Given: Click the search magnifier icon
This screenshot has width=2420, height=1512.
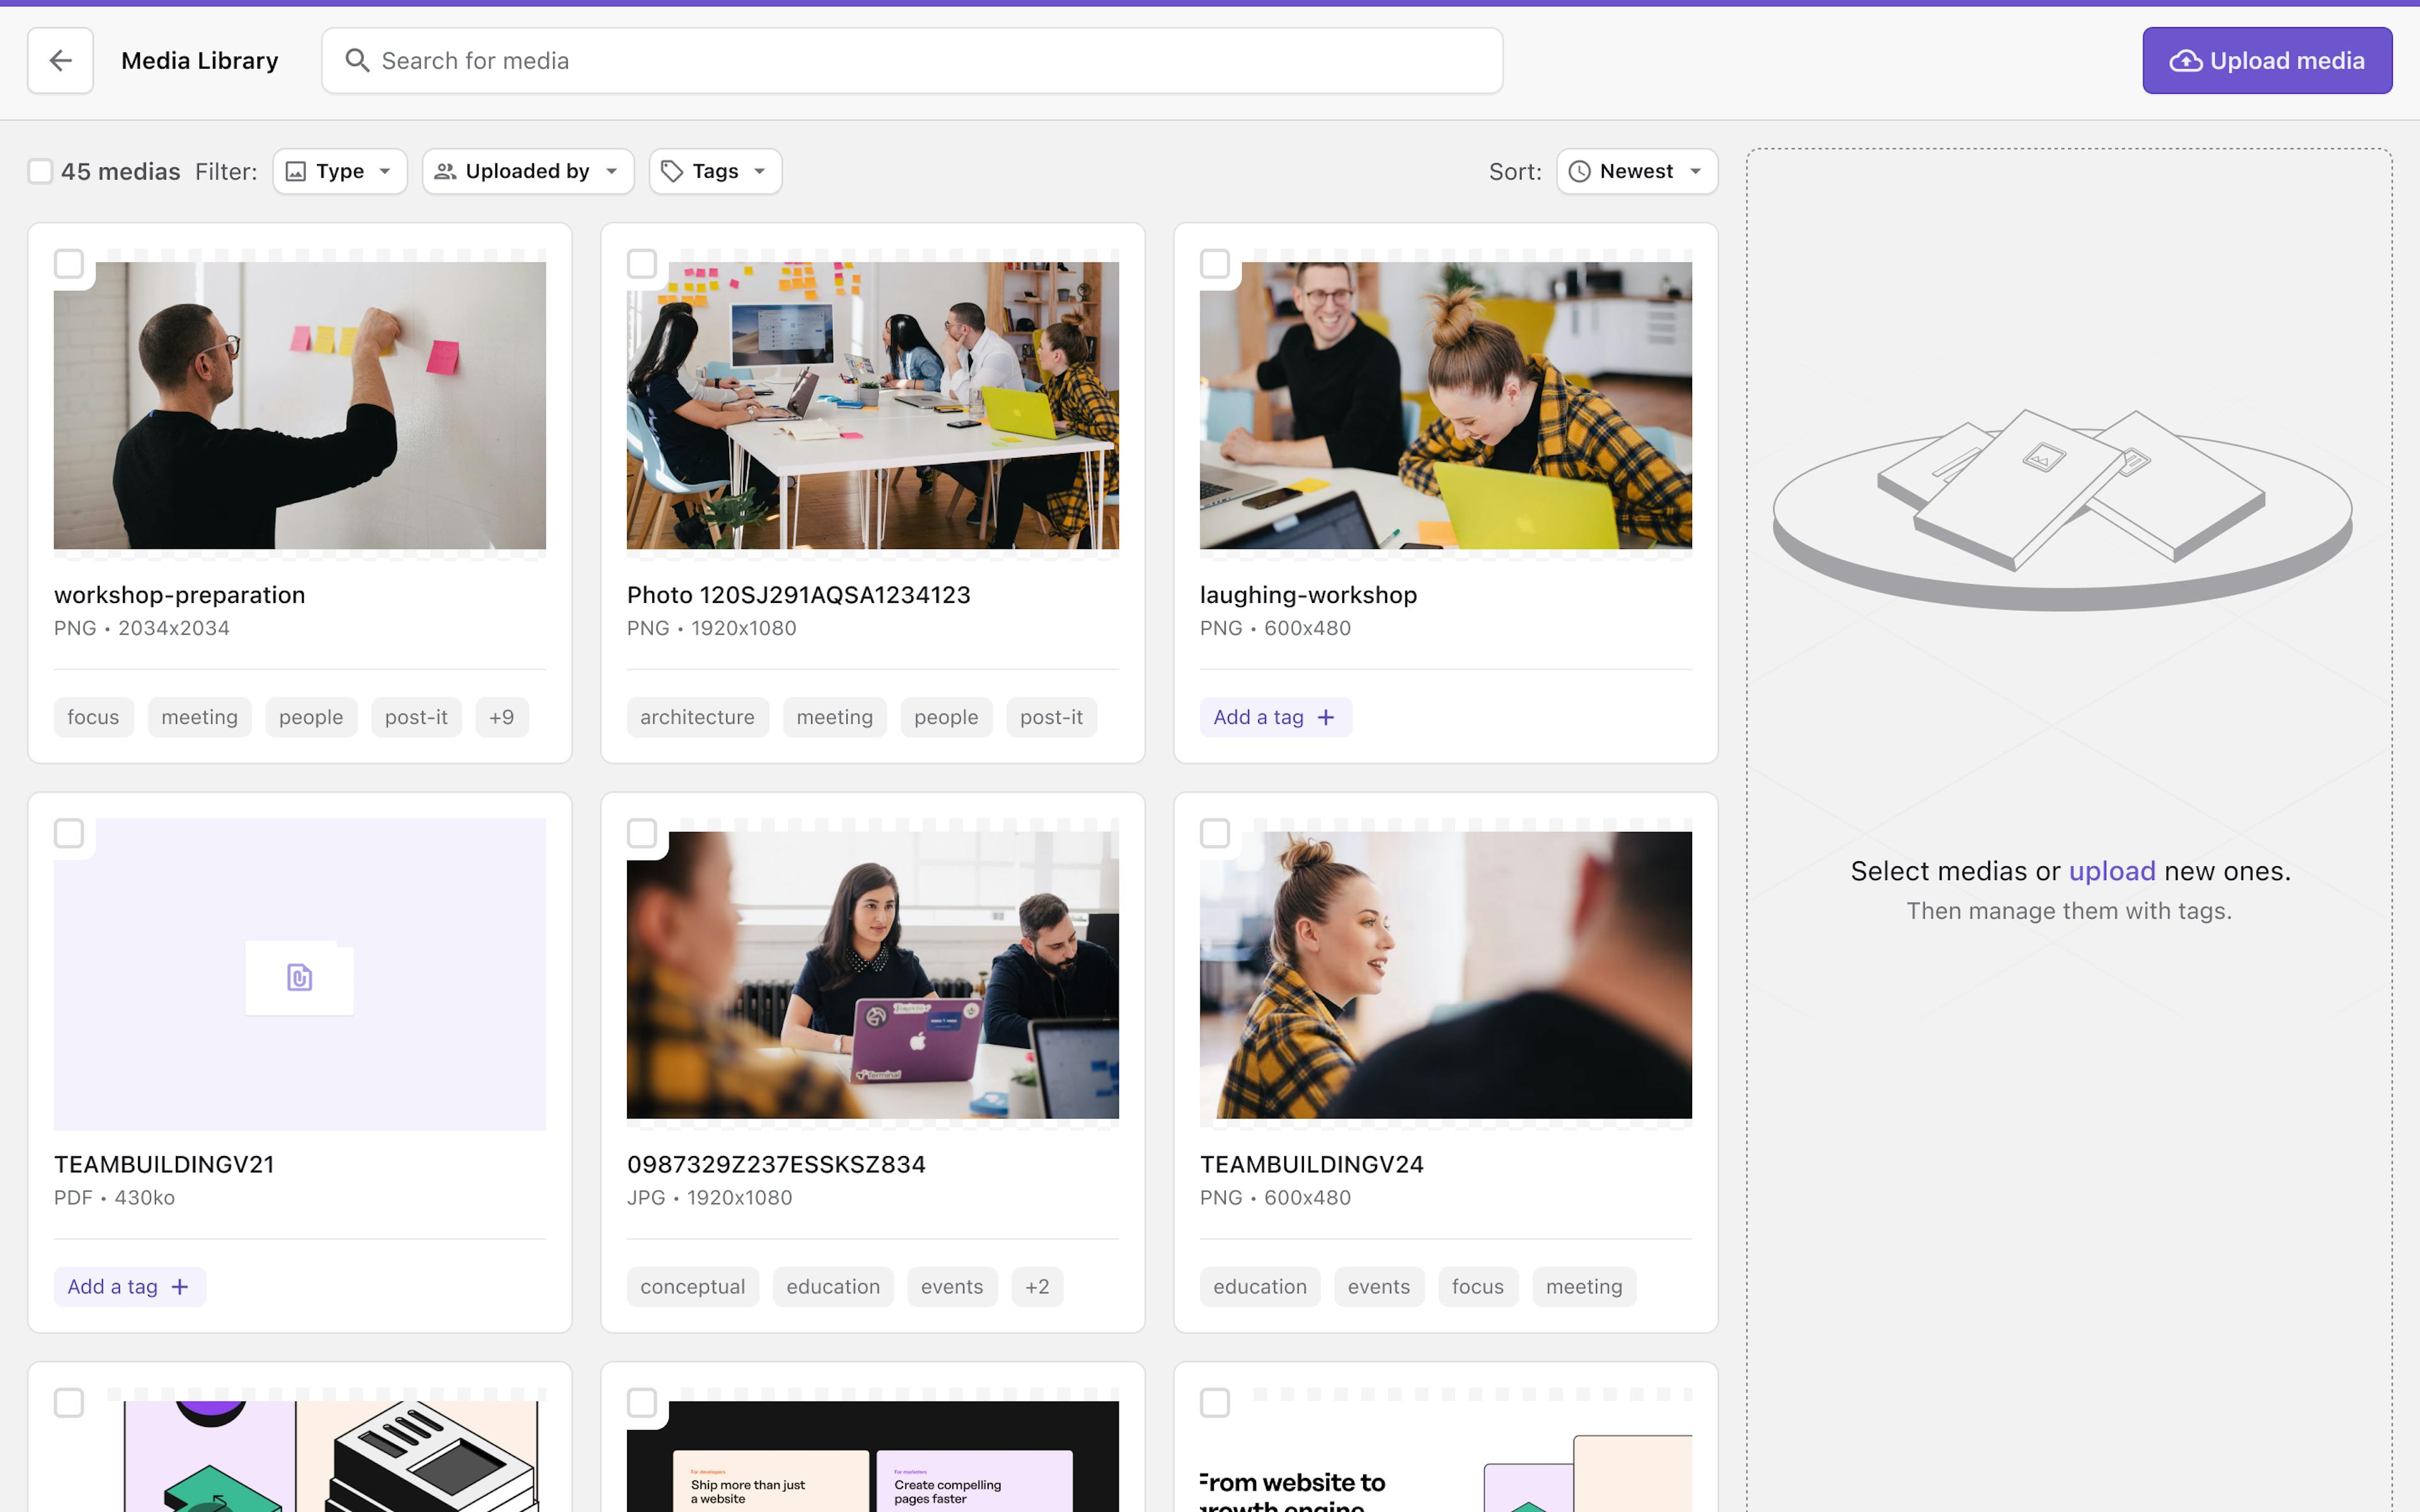Looking at the screenshot, I should point(357,60).
